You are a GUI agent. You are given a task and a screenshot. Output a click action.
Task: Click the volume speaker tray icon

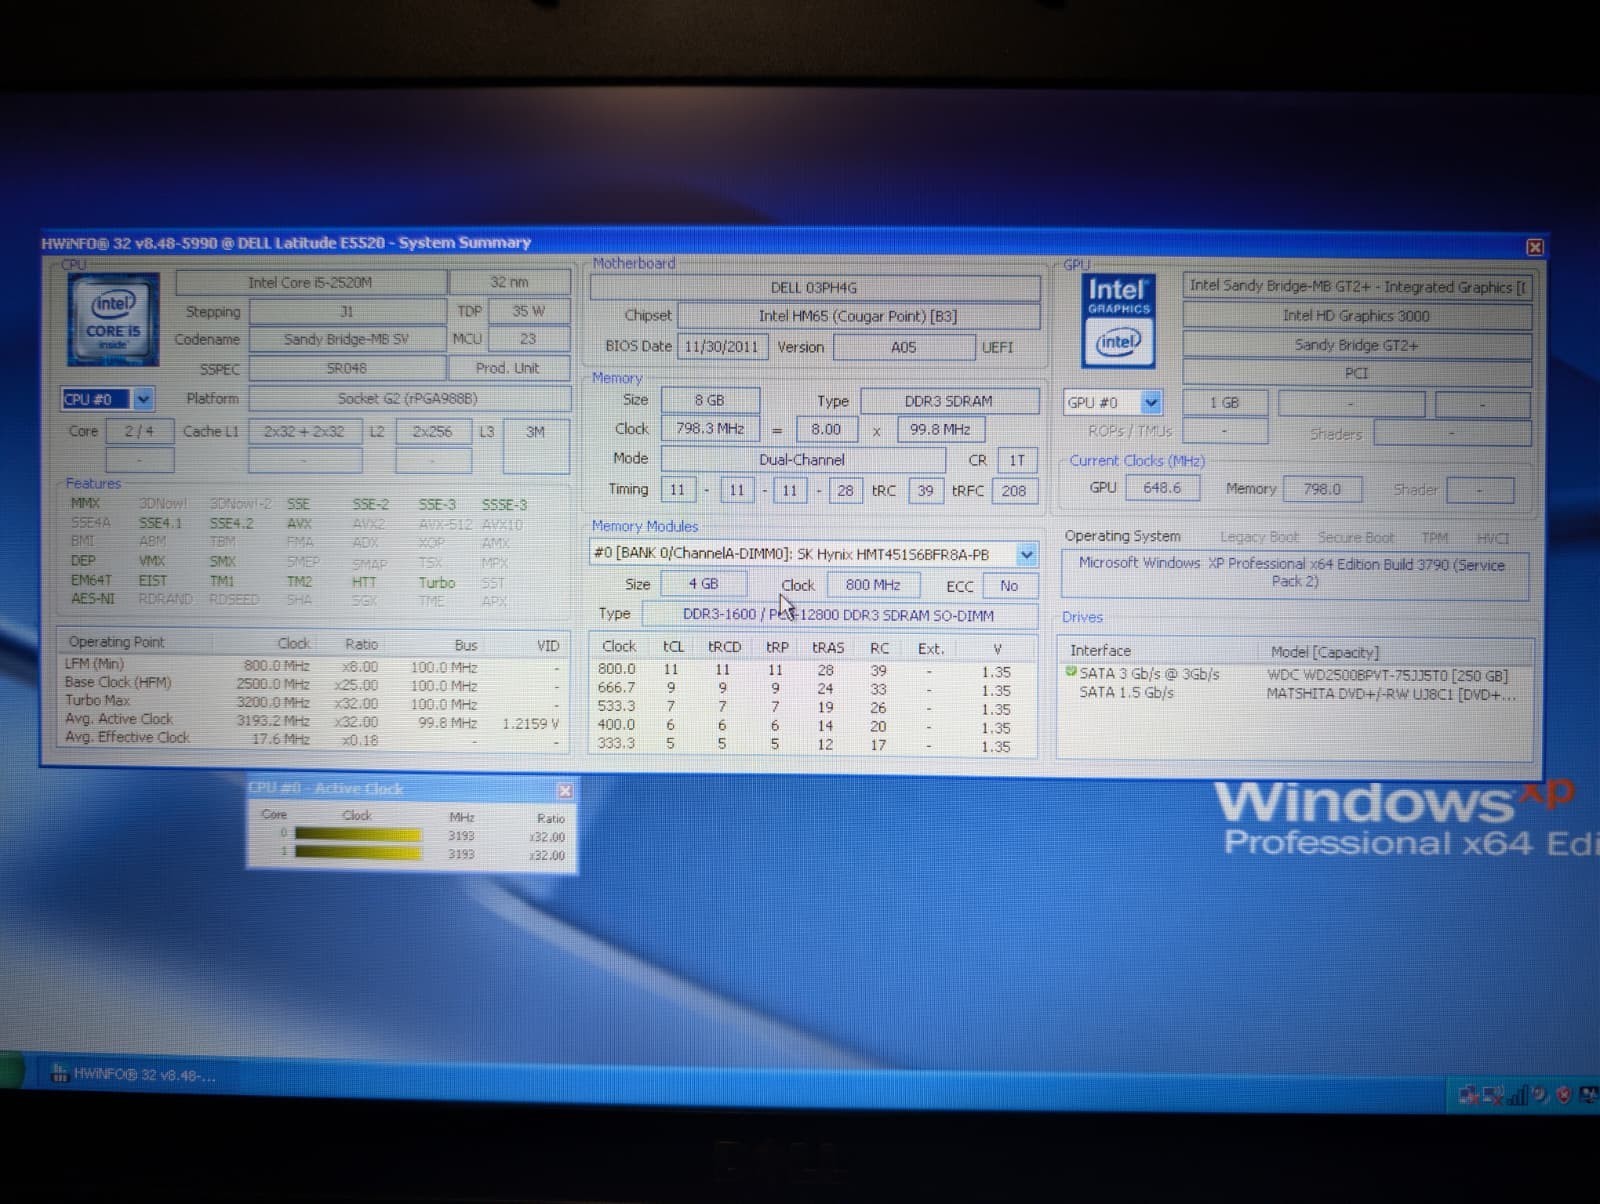[1541, 1095]
